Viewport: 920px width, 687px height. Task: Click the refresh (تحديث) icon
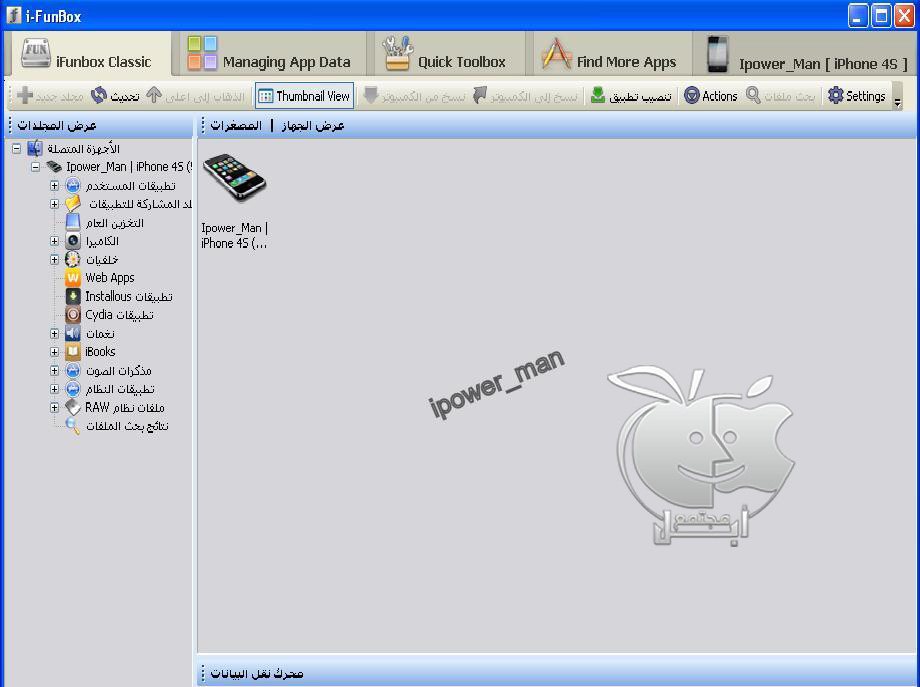click(99, 95)
